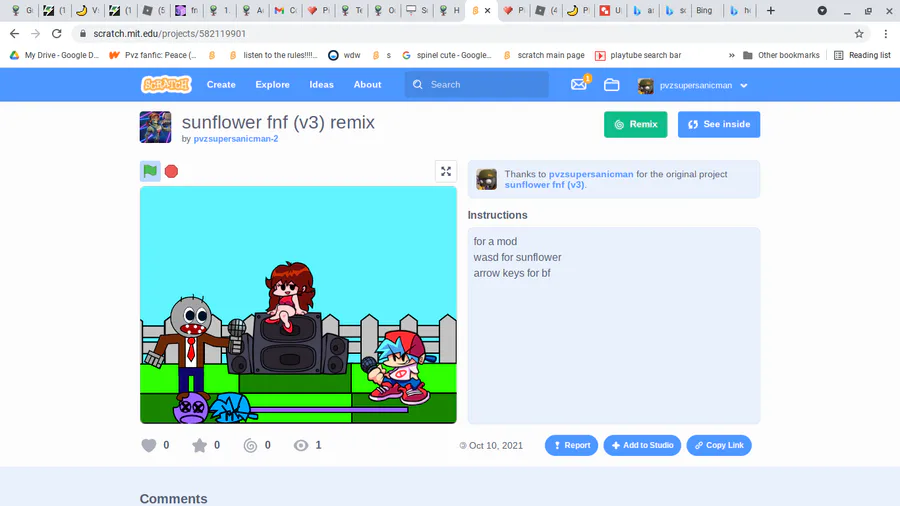The image size is (900, 506).
Task: View remixes via the spiral icon
Action: click(250, 445)
